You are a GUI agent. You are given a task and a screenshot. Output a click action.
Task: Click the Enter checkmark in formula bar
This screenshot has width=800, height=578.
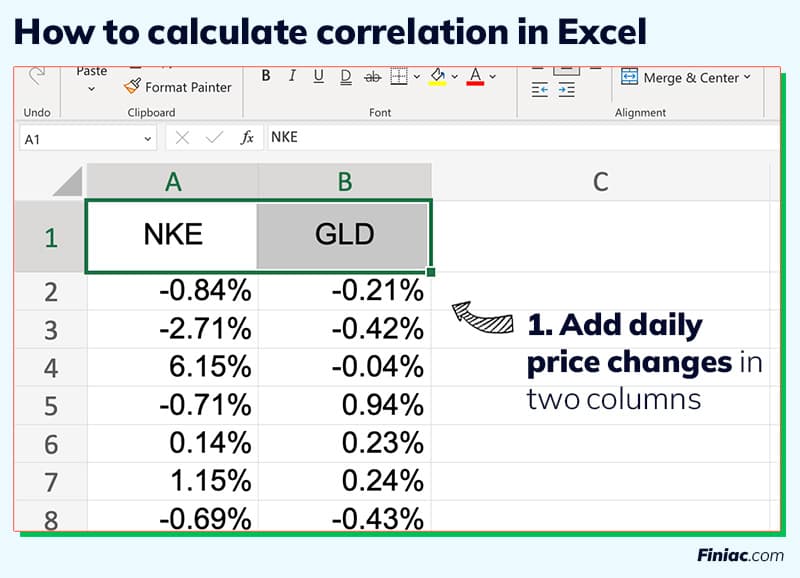(x=212, y=137)
